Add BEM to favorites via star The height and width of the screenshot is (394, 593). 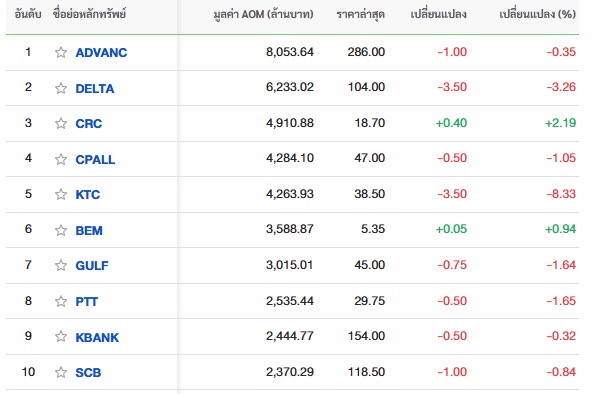click(x=61, y=230)
